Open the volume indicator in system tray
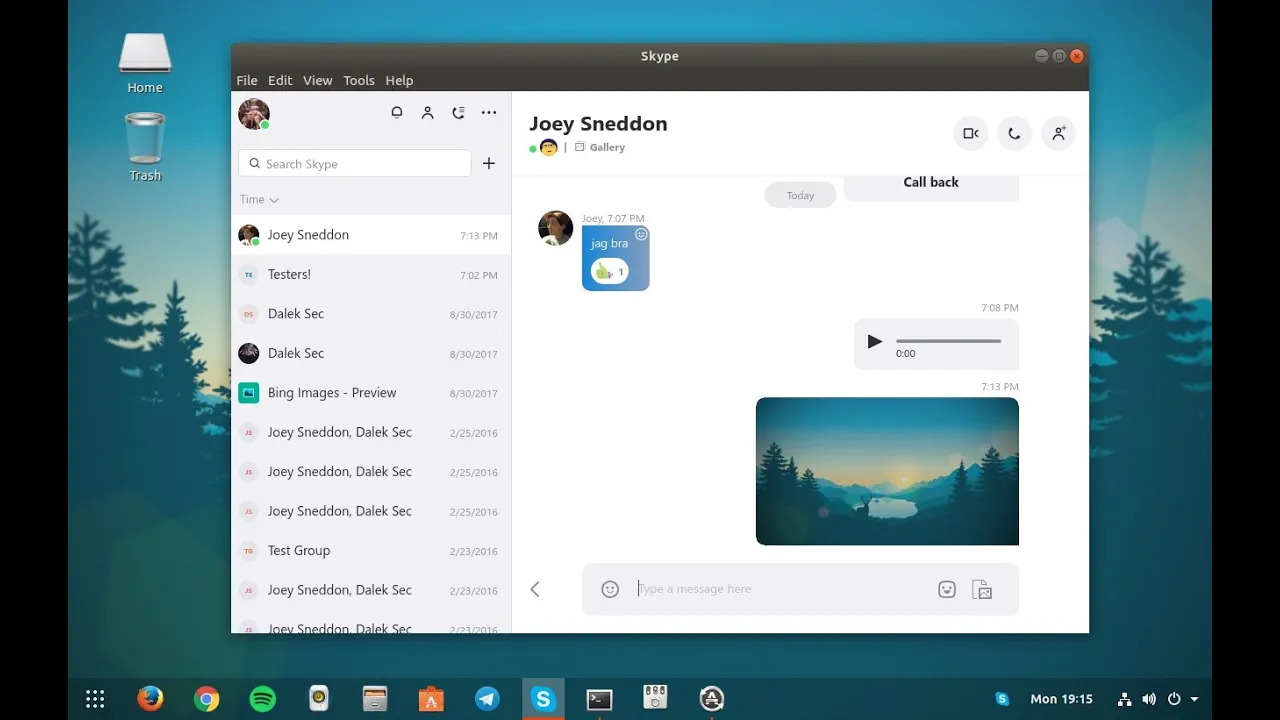The height and width of the screenshot is (720, 1280). [1149, 699]
